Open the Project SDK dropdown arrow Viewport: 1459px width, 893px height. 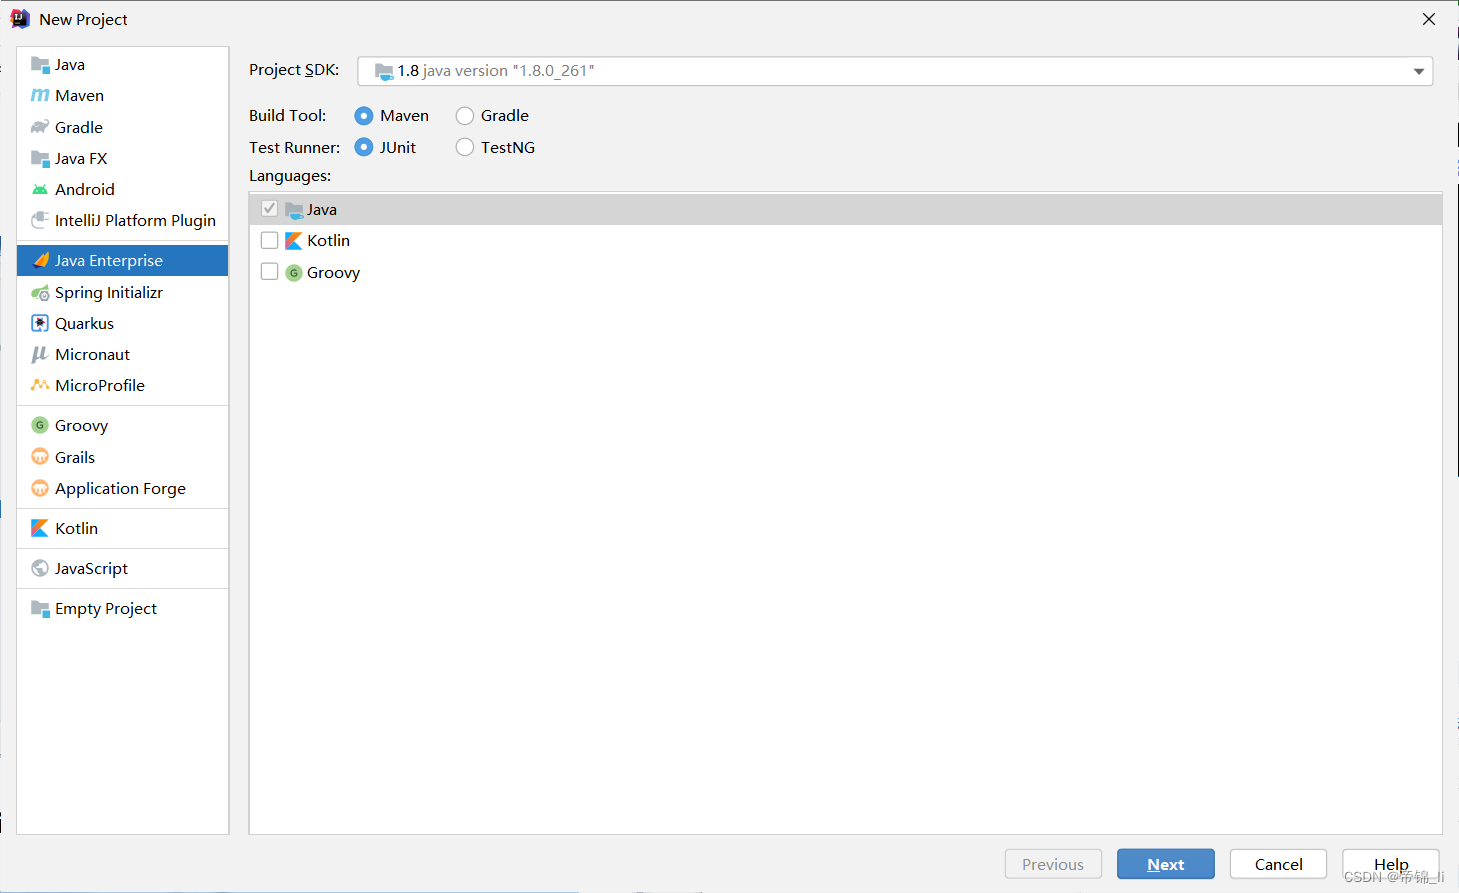pos(1418,71)
